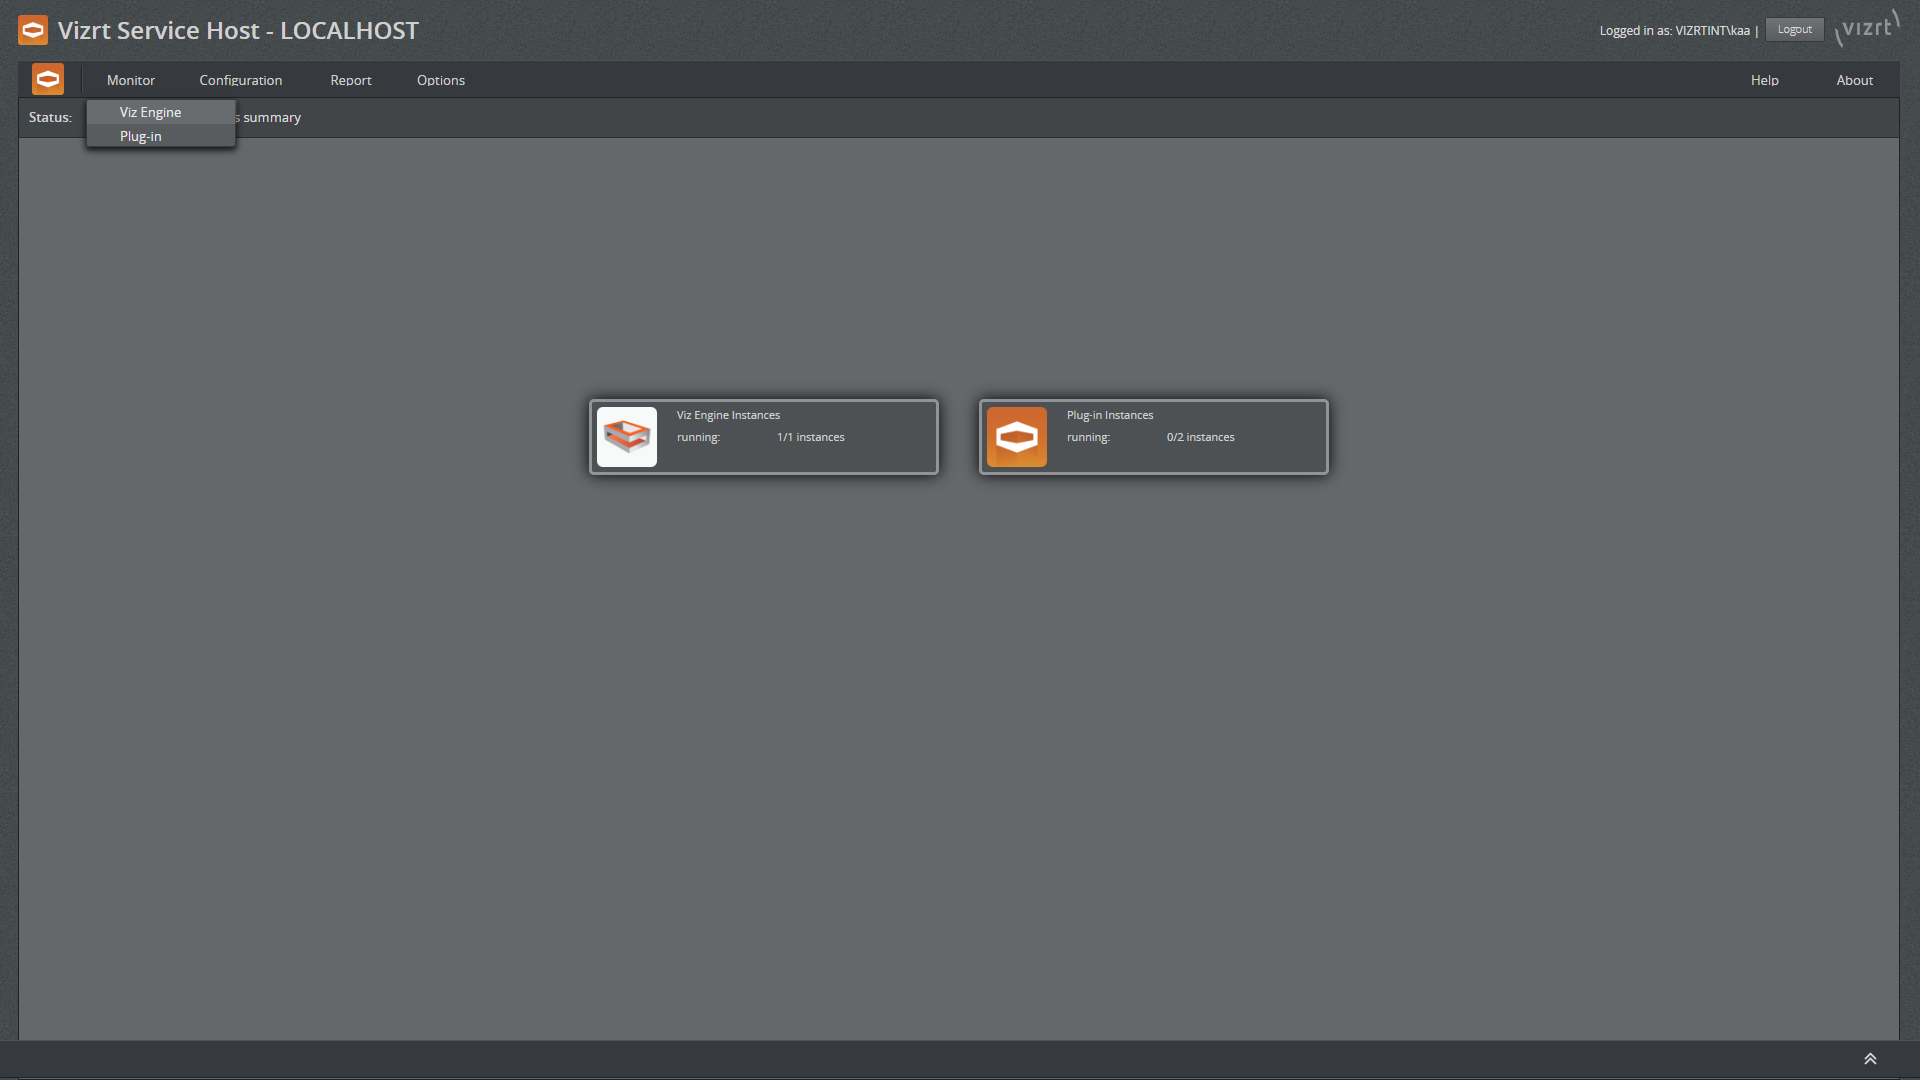The width and height of the screenshot is (1920, 1080).
Task: Toggle visibility of Plug-in instances
Action: click(140, 135)
